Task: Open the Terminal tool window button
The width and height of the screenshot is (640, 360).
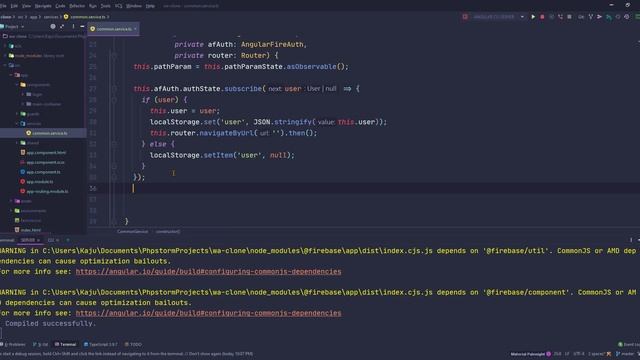Action: click(x=65, y=344)
